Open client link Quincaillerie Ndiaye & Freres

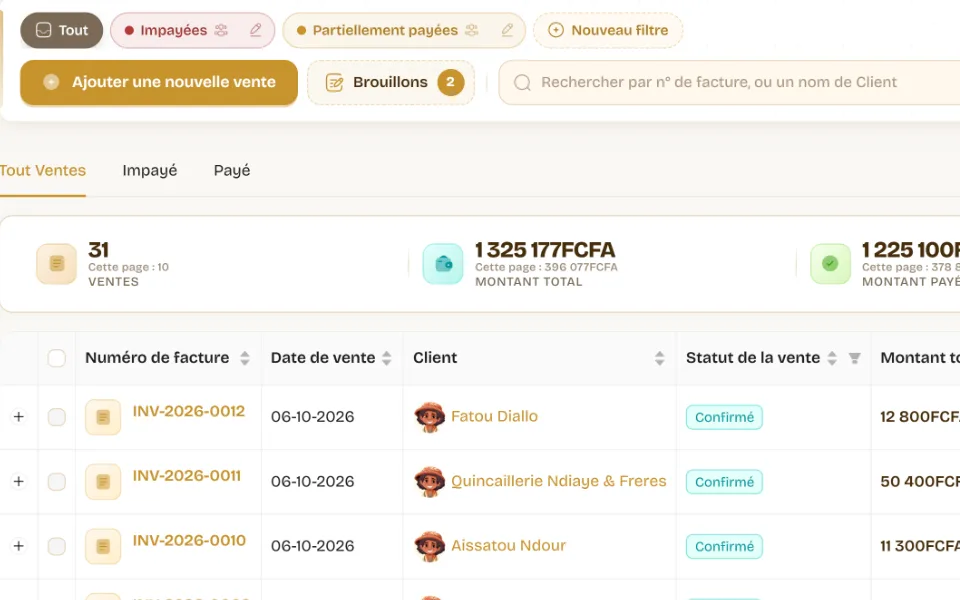(558, 481)
